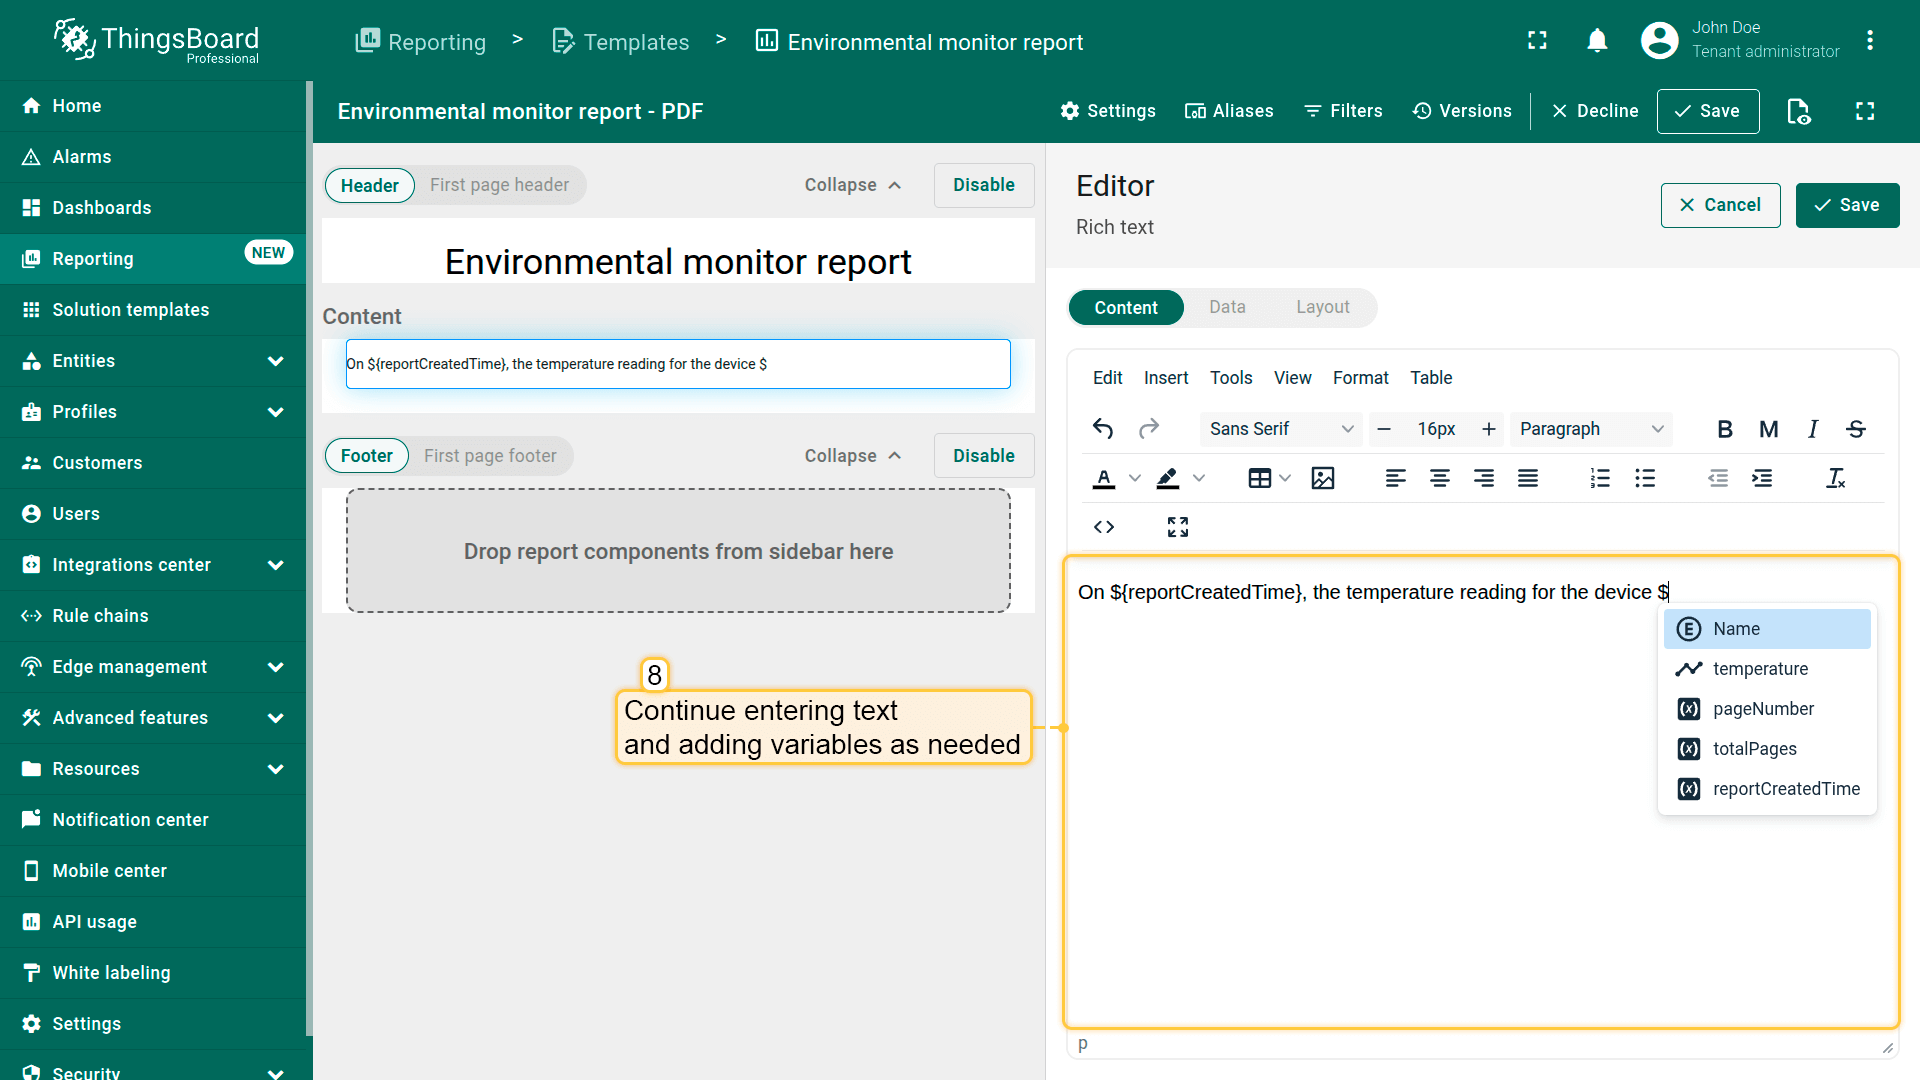Image resolution: width=1920 pixels, height=1080 pixels.
Task: Open the Templates breadcrumb link
Action: click(621, 42)
